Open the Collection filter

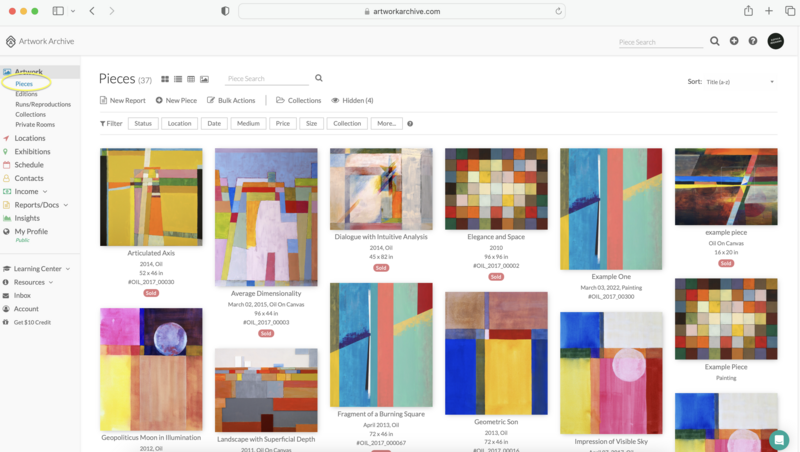[x=347, y=123]
